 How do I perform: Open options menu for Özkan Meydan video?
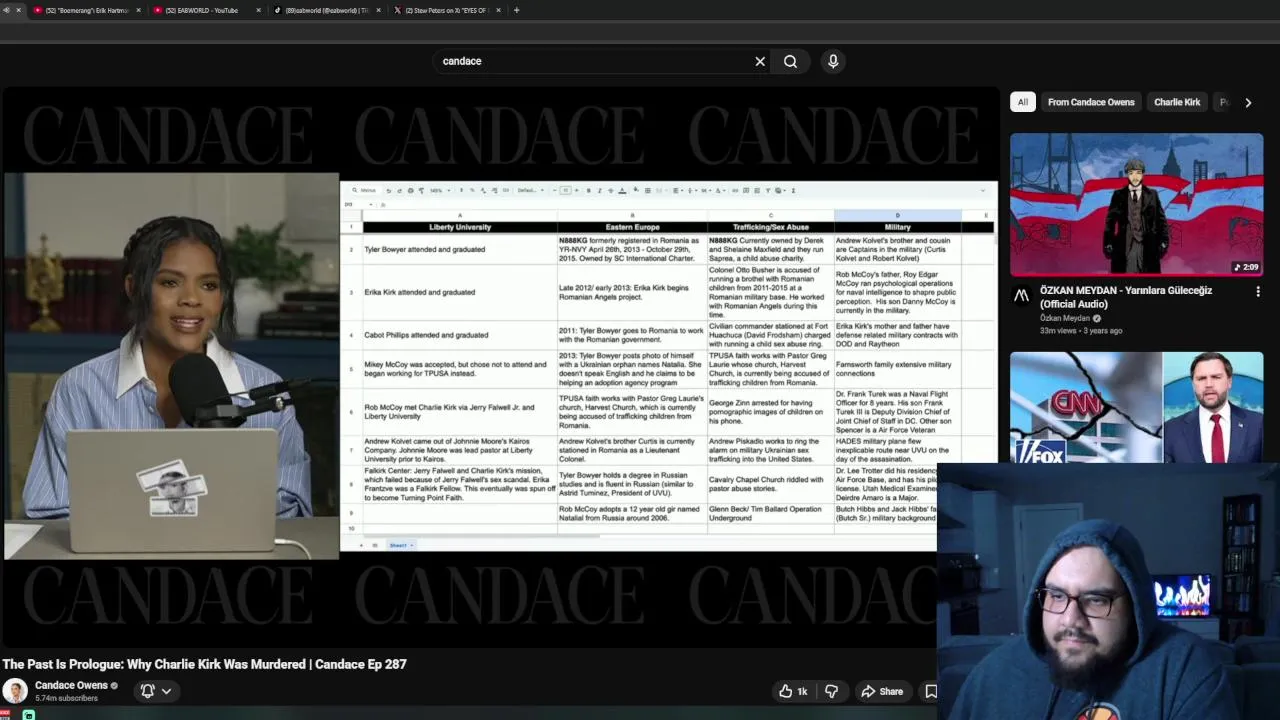coord(1258,292)
